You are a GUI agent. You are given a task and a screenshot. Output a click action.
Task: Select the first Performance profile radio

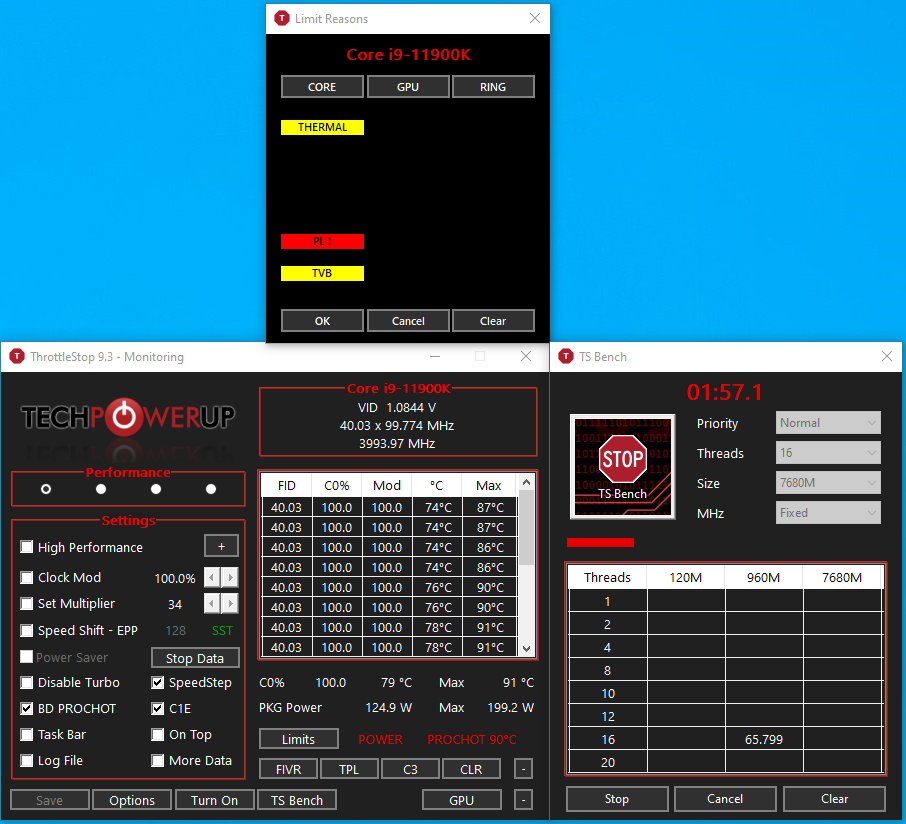click(x=46, y=489)
